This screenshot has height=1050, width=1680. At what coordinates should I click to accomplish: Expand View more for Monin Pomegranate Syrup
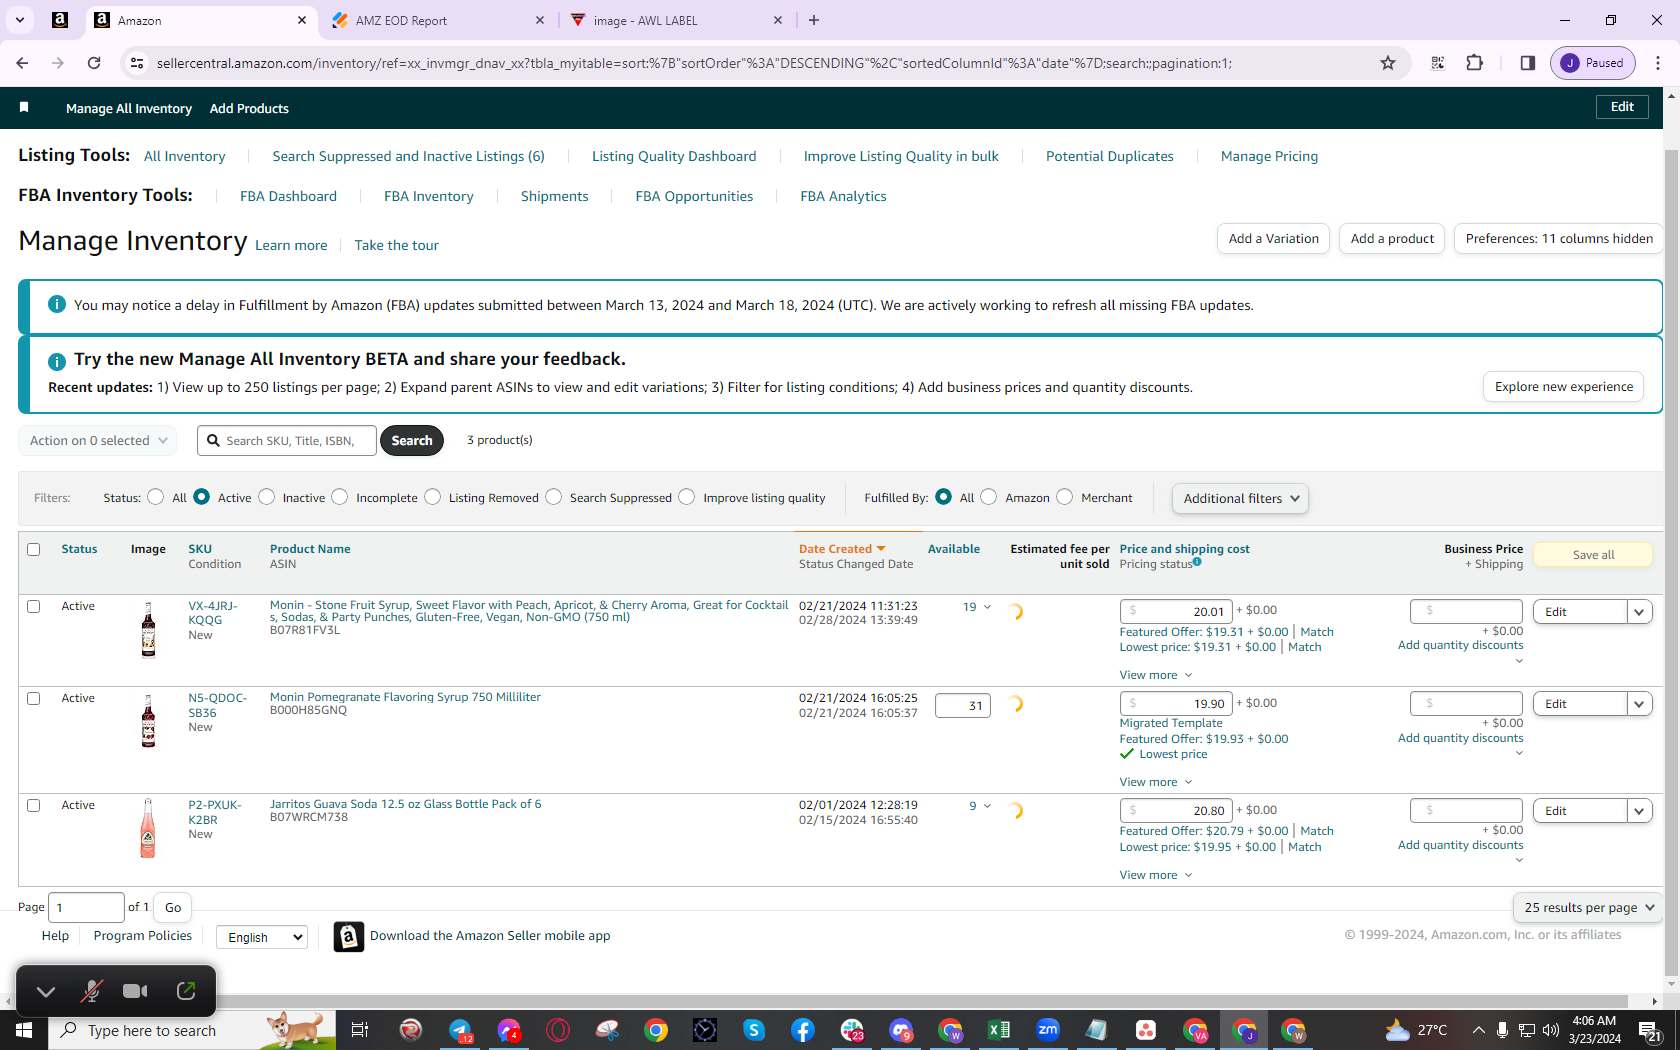click(1156, 782)
